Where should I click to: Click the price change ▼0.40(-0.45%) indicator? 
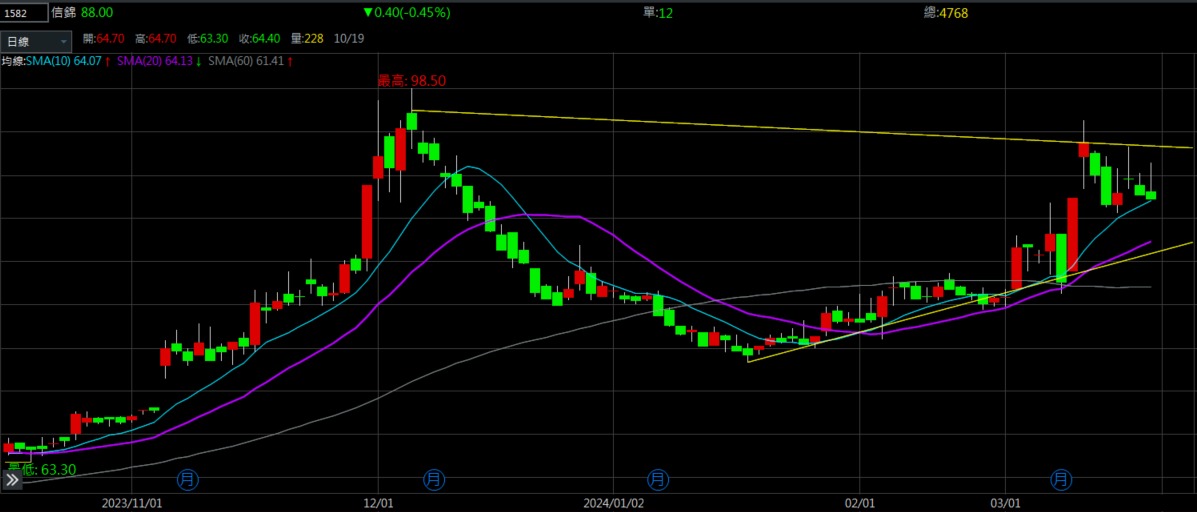[406, 13]
